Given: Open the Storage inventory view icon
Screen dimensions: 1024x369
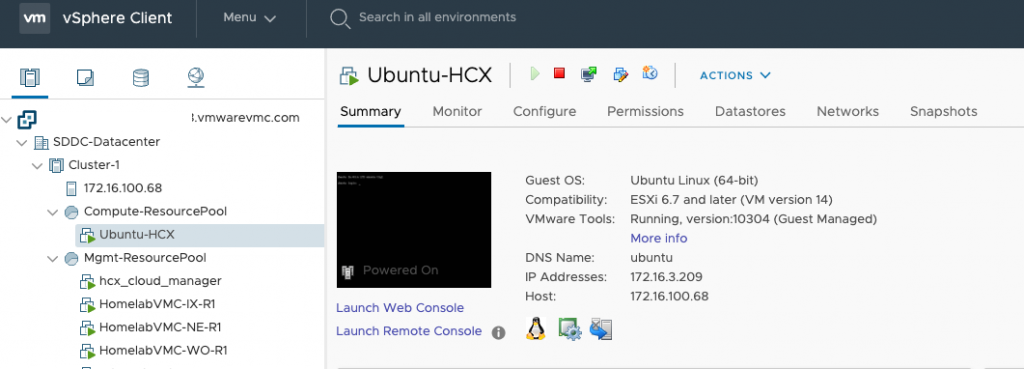Looking at the screenshot, I should point(140,78).
